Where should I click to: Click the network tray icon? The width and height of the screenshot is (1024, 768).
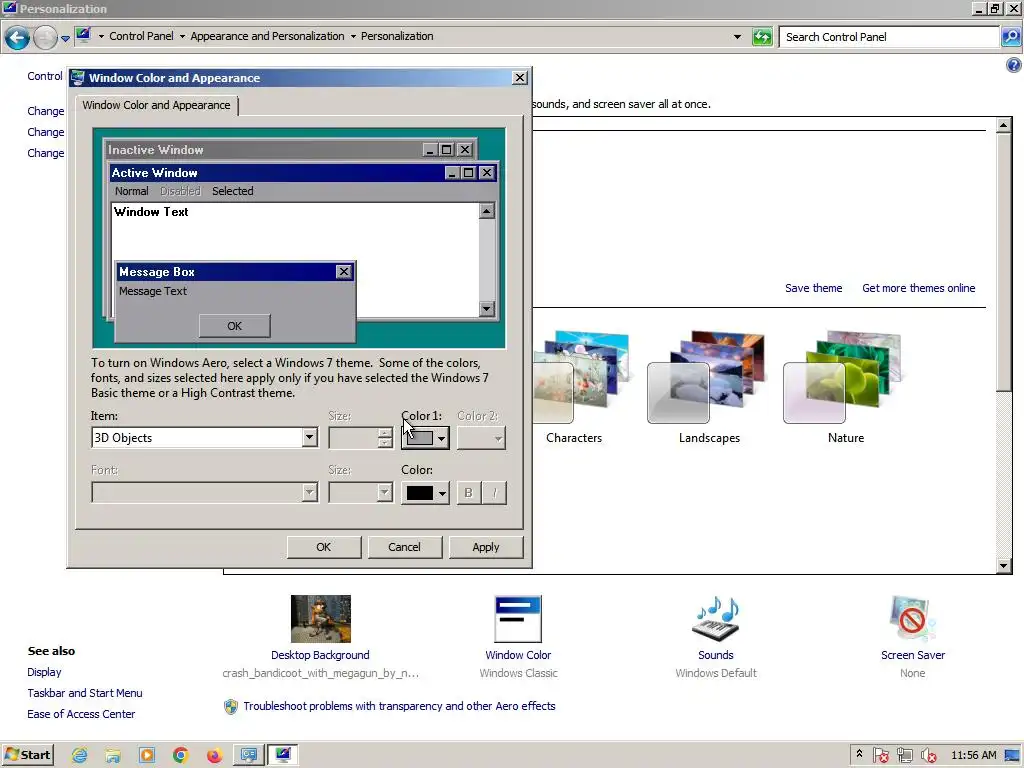[904, 756]
